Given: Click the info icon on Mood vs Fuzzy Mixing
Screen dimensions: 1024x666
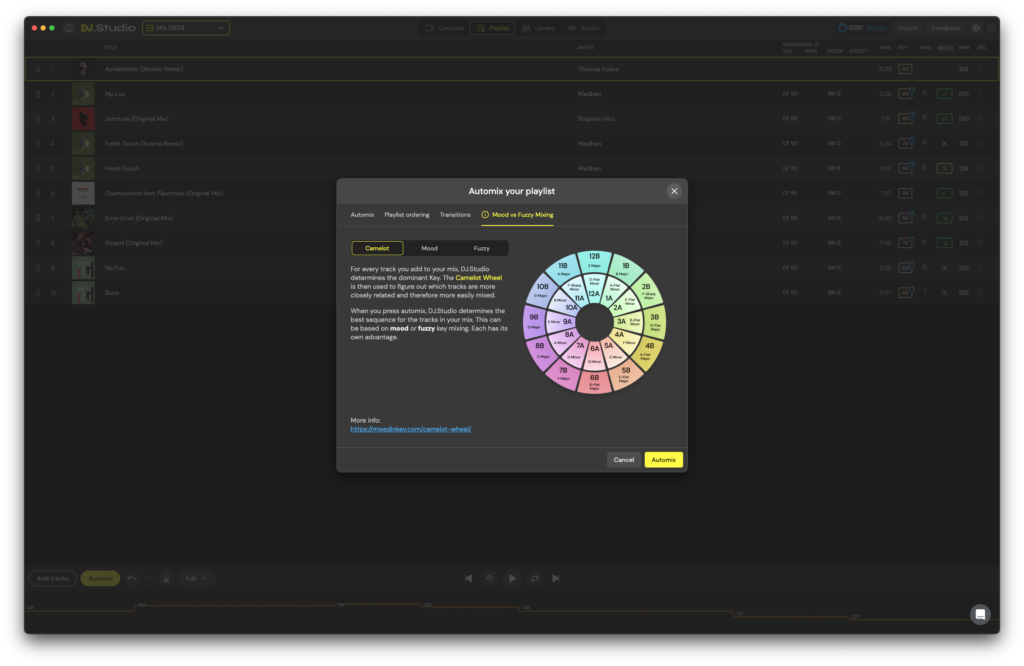Looking at the screenshot, I should tap(485, 215).
